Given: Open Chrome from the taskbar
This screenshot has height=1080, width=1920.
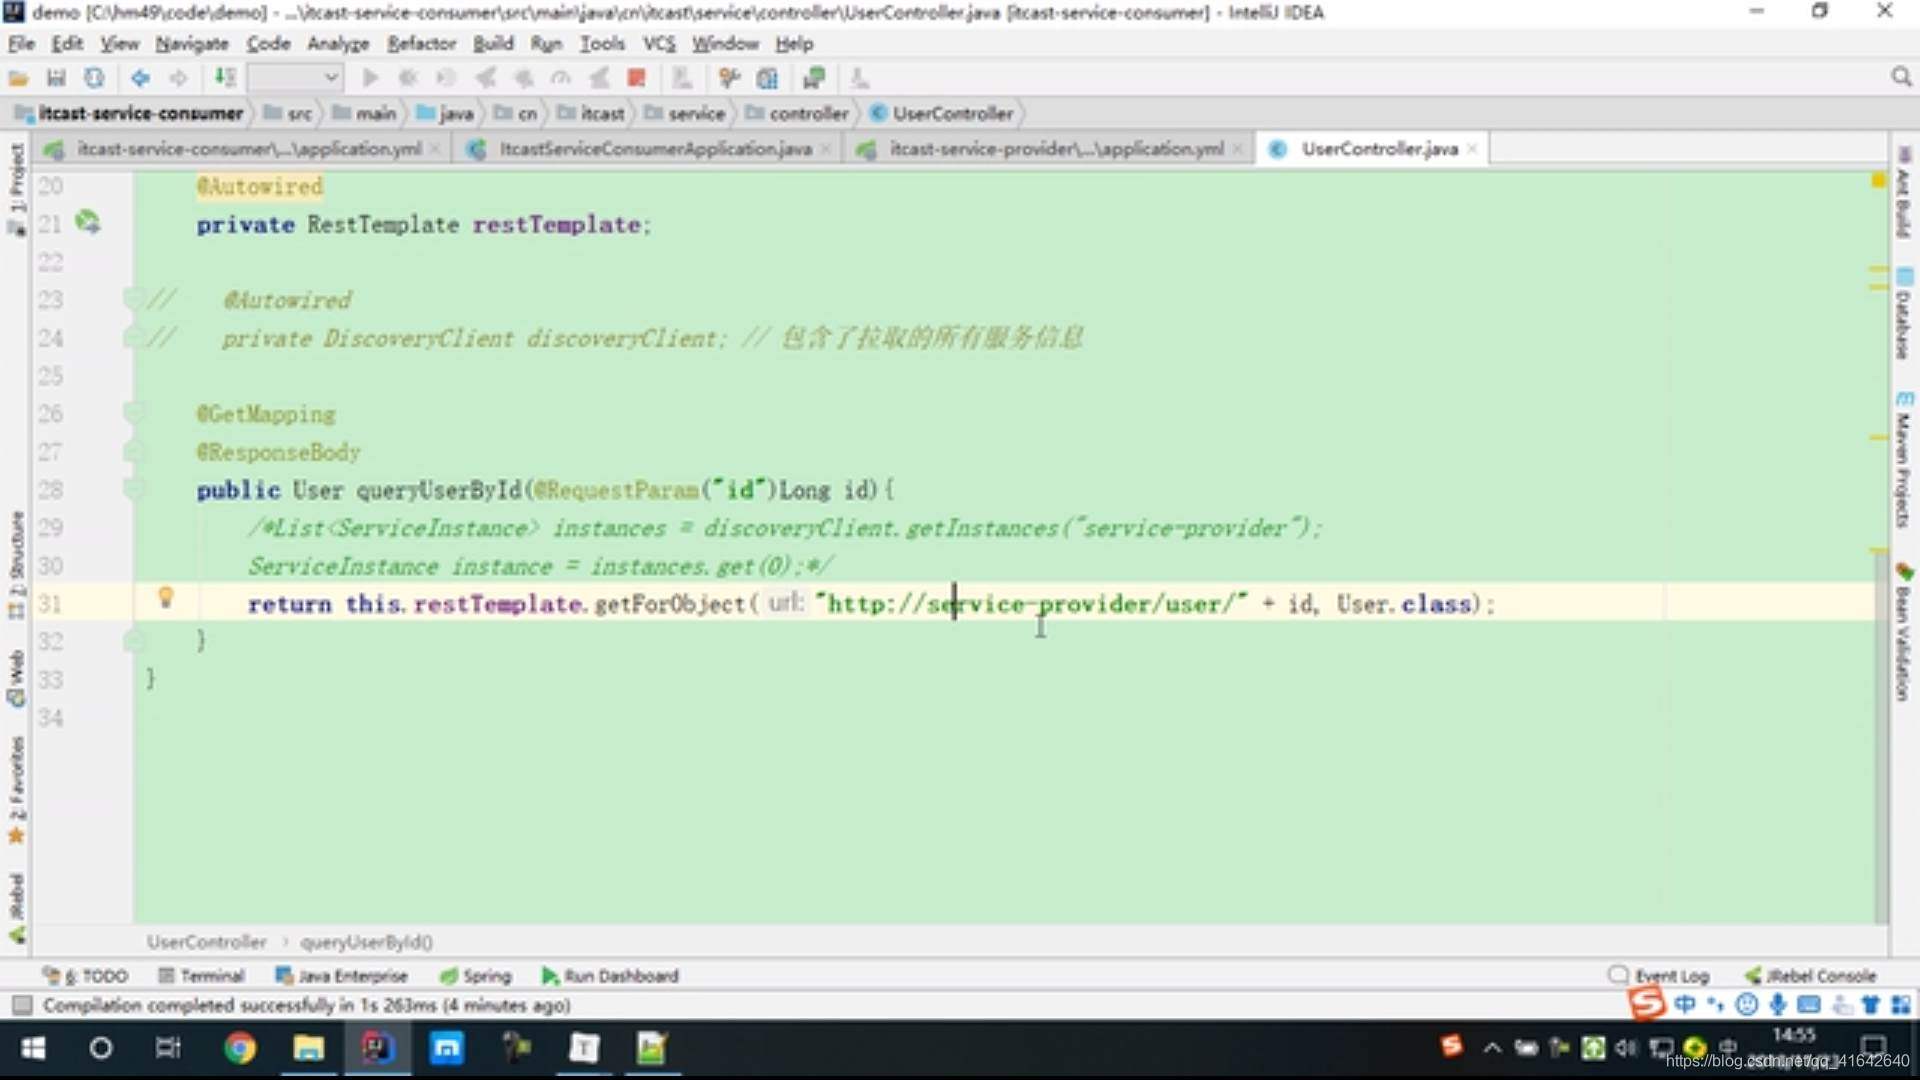Looking at the screenshot, I should click(x=239, y=1048).
